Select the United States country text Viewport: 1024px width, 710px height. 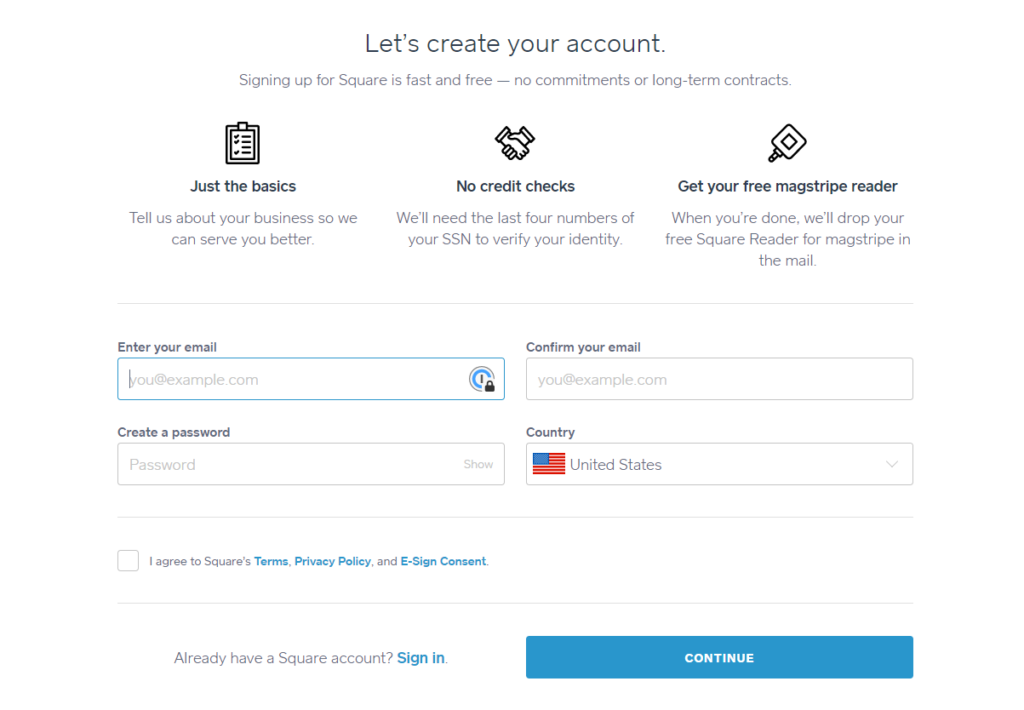616,464
